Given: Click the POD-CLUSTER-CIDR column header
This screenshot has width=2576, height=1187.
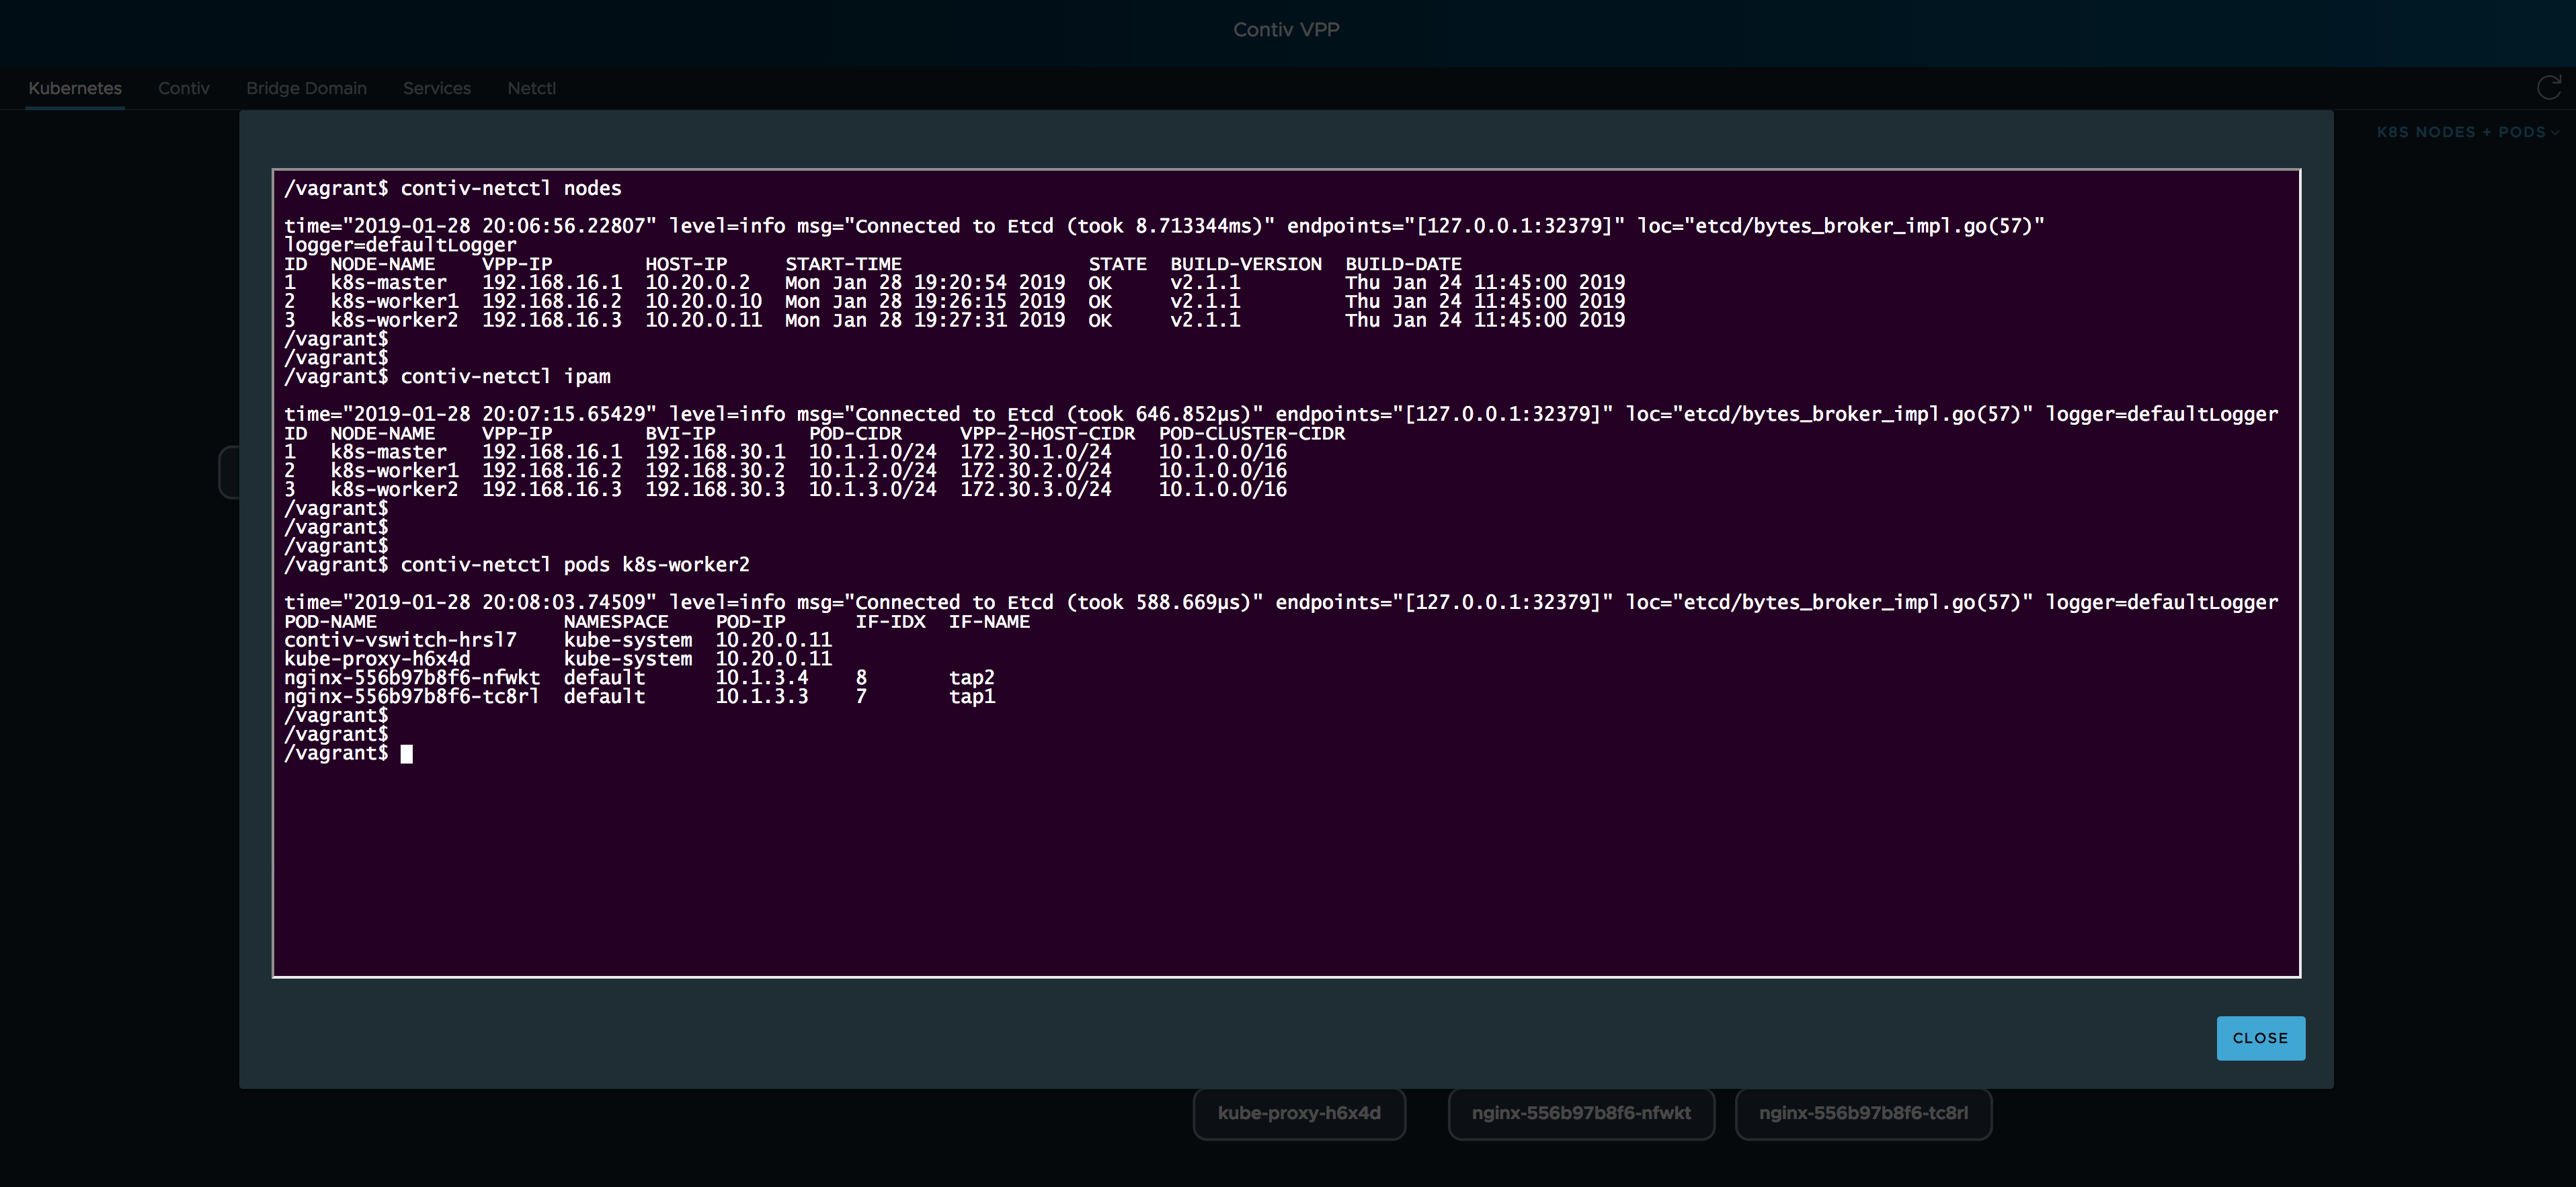Looking at the screenshot, I should [x=1252, y=433].
